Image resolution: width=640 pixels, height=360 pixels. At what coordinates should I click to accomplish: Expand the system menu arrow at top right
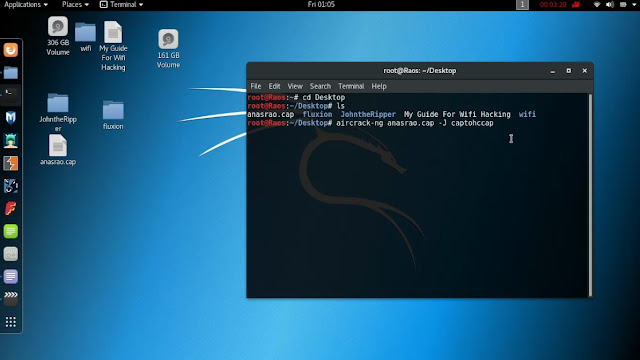(634, 4)
